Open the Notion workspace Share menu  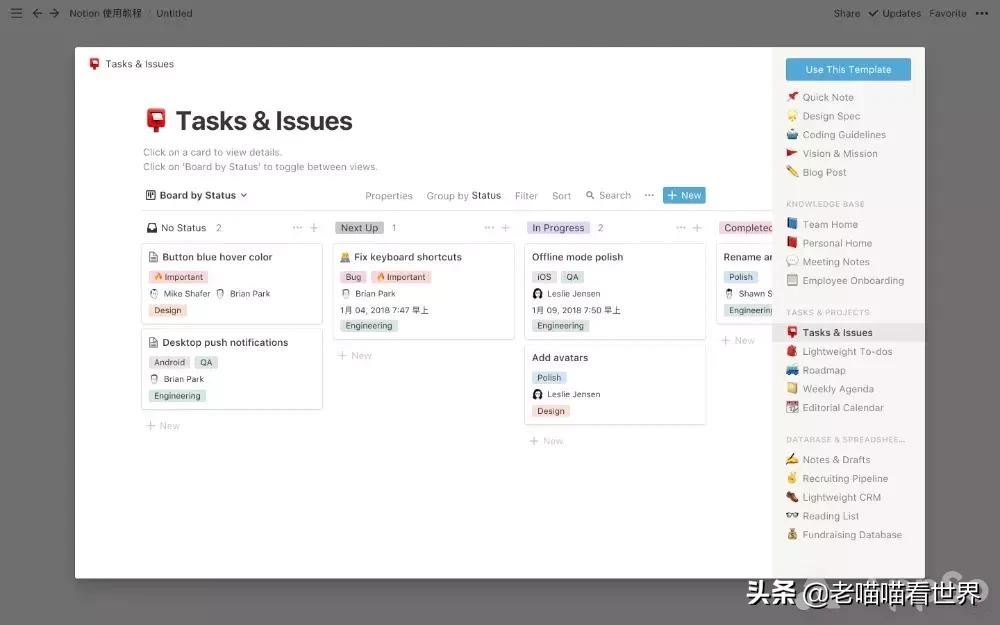click(846, 13)
